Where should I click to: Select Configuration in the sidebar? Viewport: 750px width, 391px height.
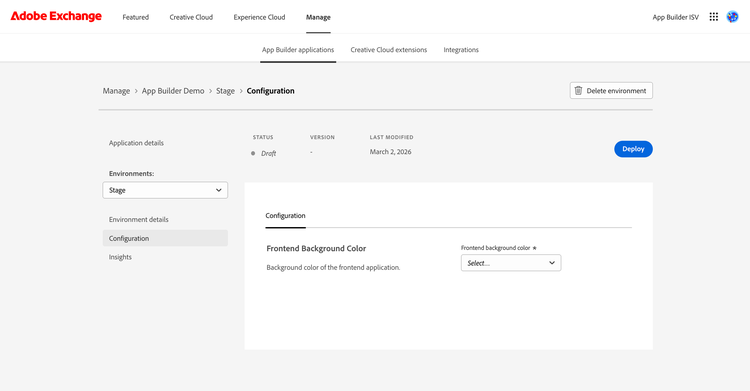165,238
